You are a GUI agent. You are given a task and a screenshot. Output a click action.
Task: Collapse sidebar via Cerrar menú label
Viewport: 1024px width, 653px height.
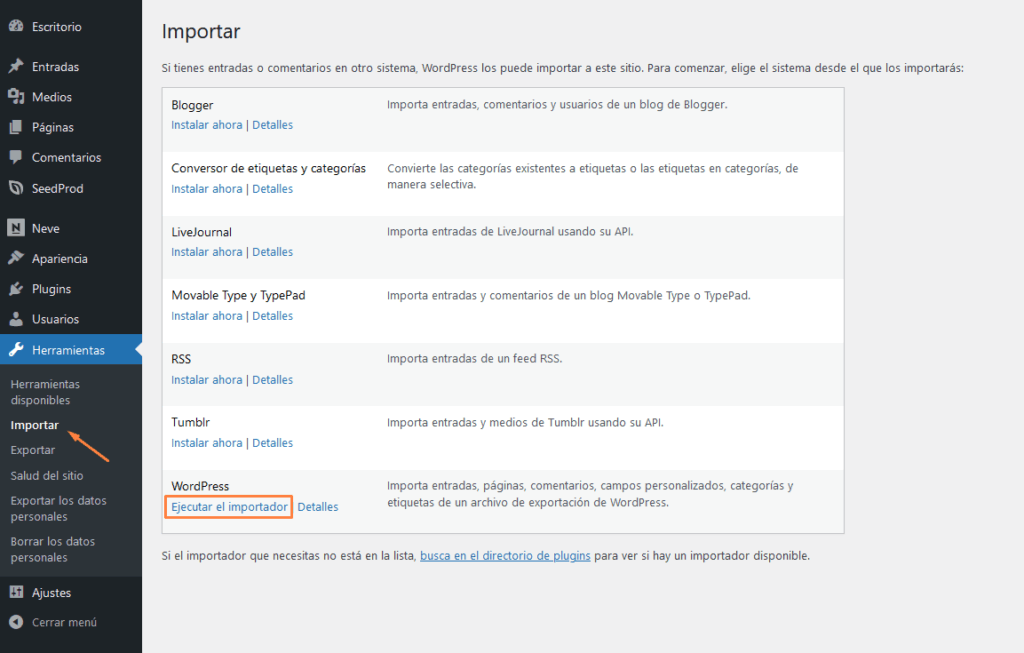point(65,622)
